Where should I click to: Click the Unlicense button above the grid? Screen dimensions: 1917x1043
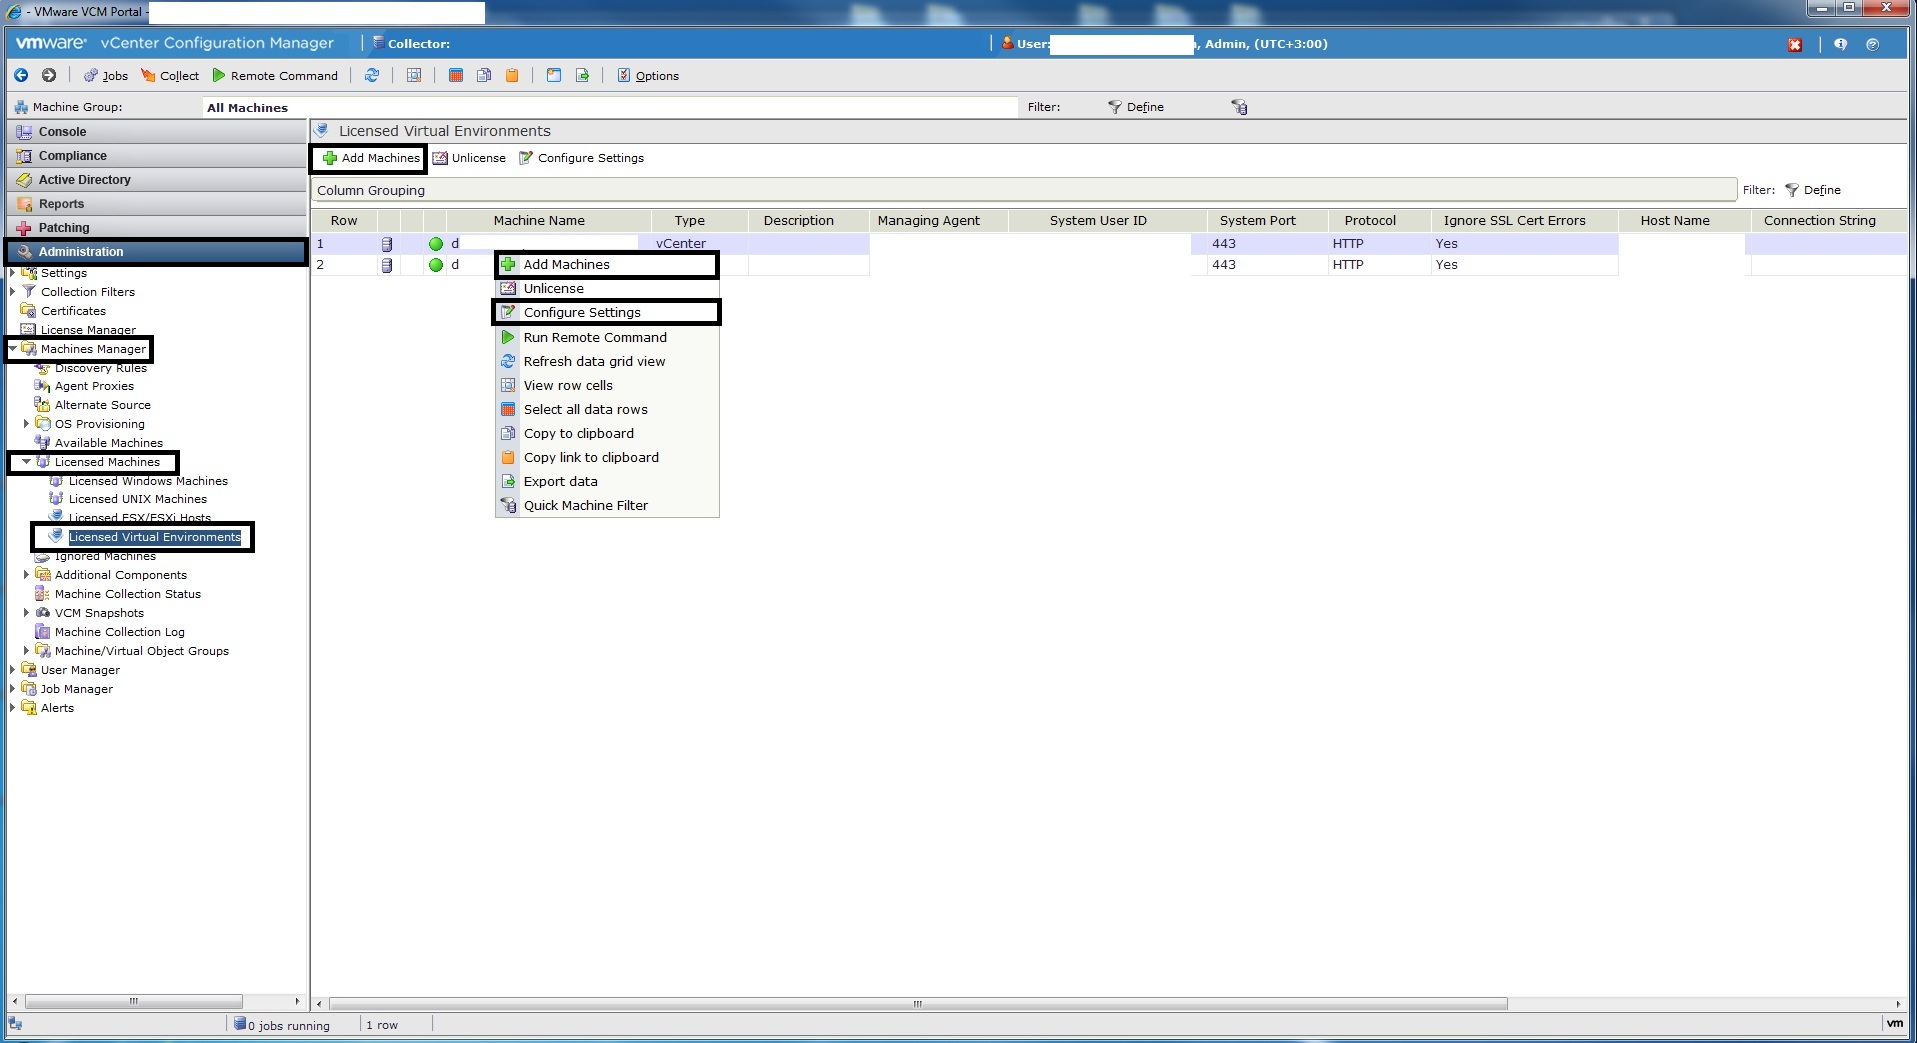click(469, 158)
